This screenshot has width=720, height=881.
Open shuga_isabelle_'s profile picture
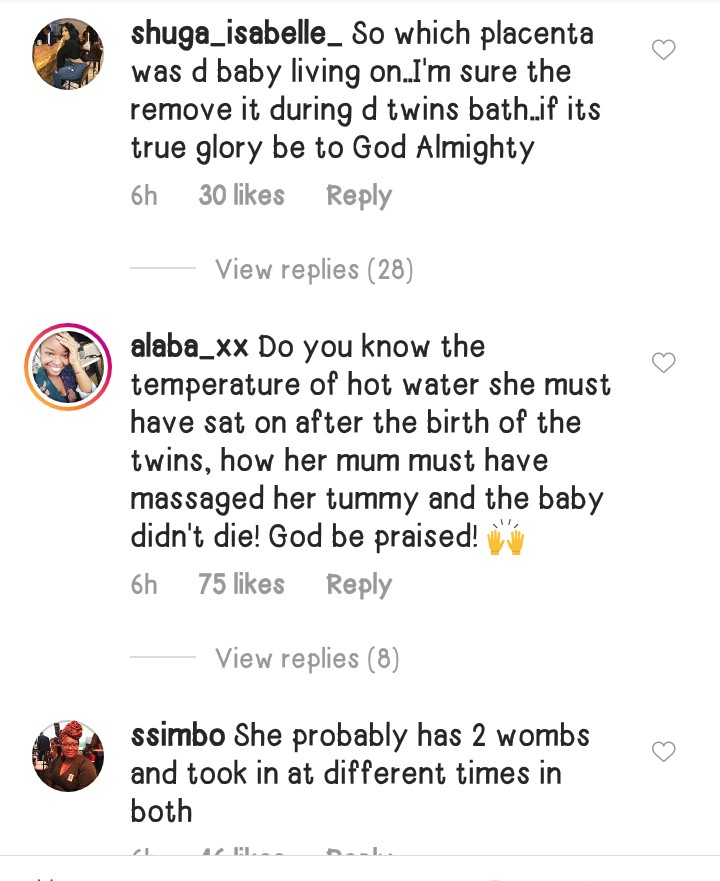tap(68, 52)
